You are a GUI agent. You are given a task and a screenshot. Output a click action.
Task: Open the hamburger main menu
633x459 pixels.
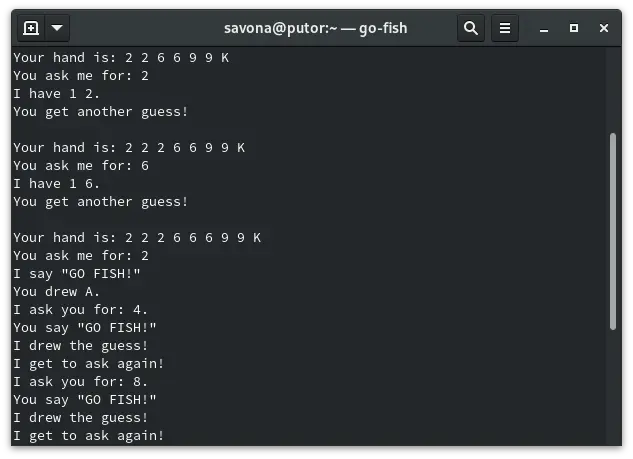(505, 27)
